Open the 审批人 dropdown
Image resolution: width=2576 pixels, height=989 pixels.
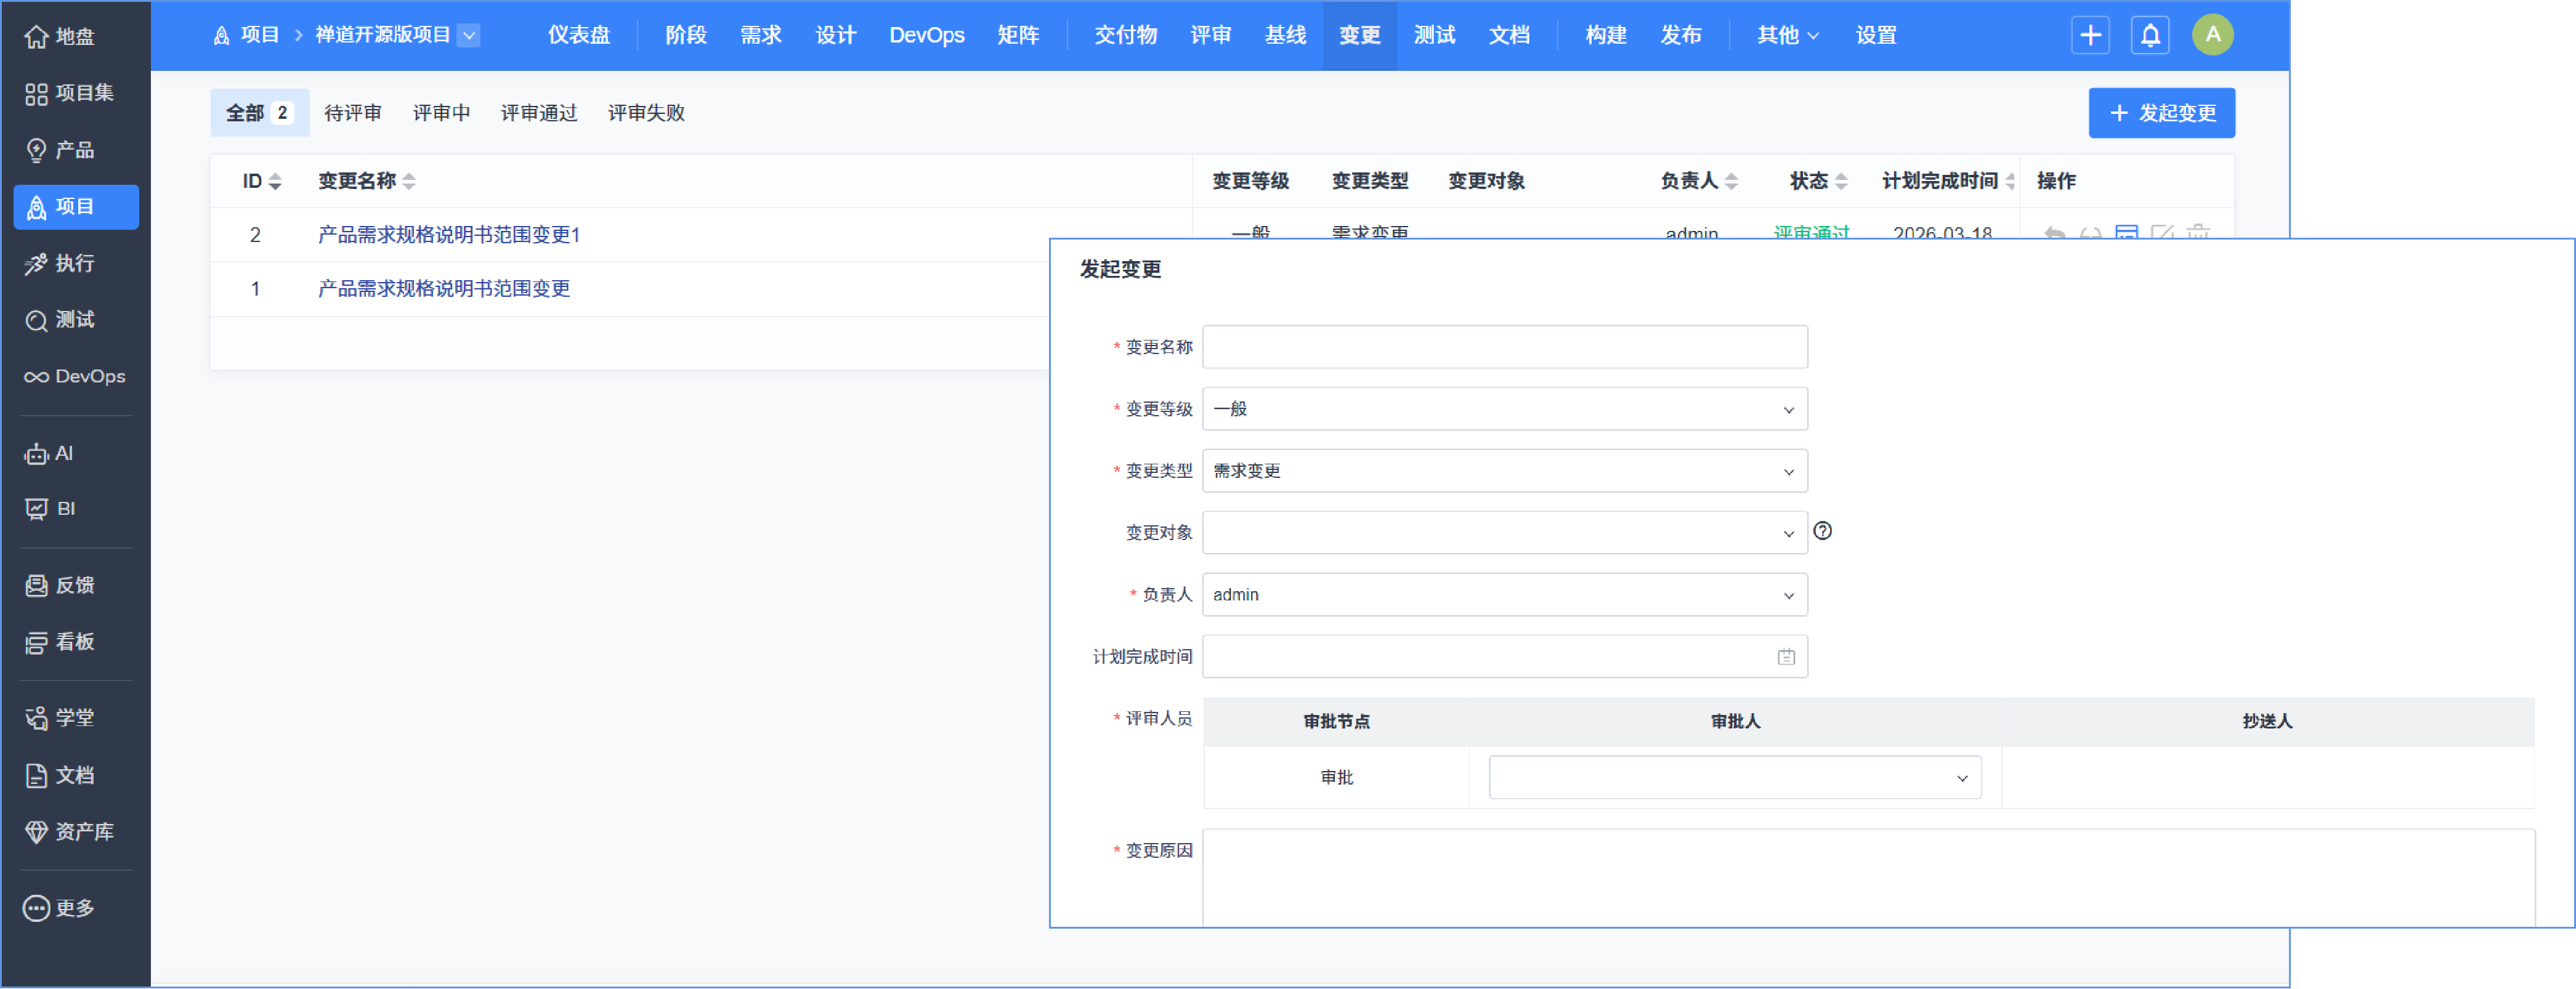1735,778
